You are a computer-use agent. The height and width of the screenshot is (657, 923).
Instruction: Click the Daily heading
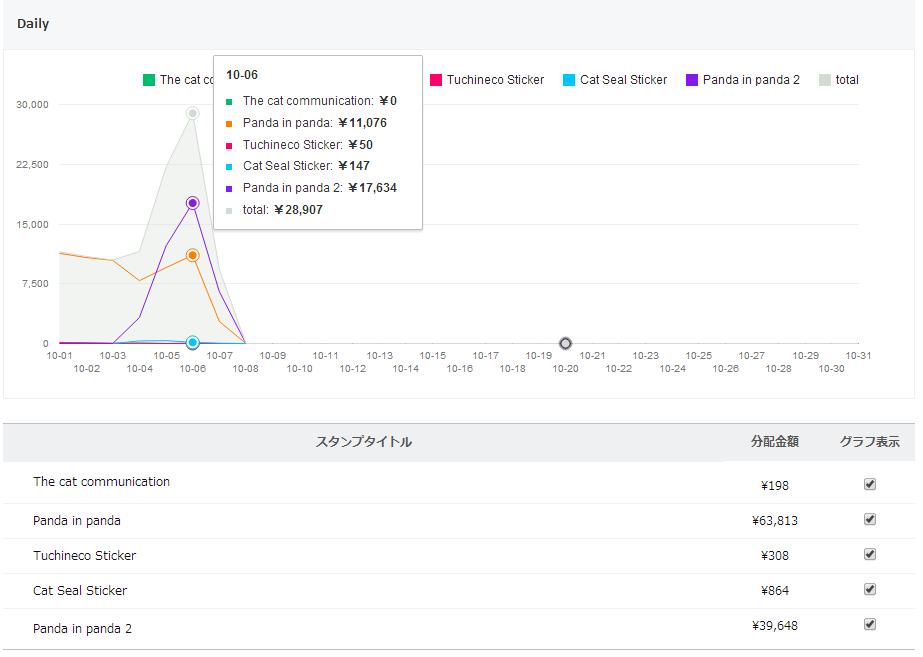tap(33, 24)
